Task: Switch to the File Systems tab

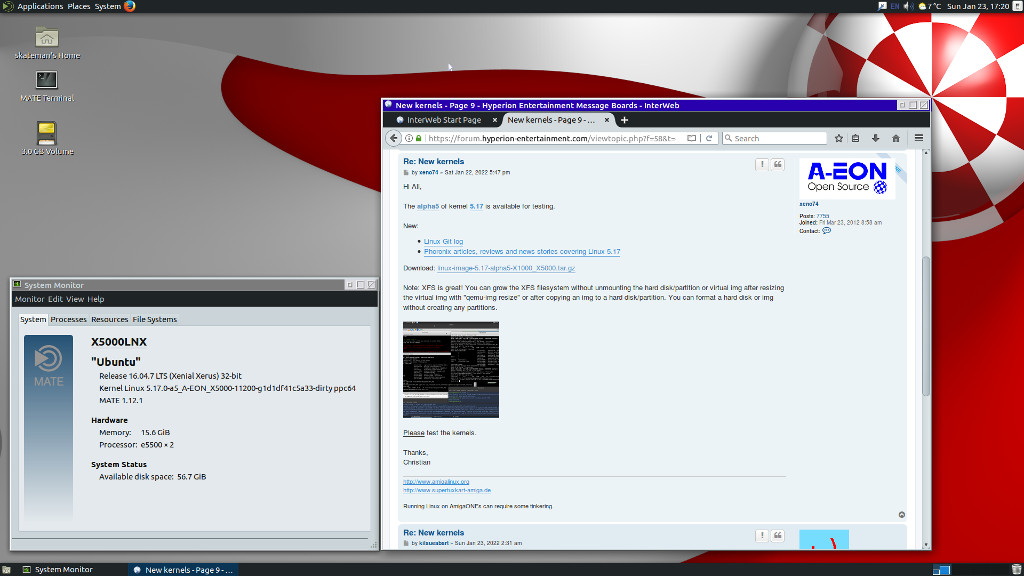Action: click(155, 319)
